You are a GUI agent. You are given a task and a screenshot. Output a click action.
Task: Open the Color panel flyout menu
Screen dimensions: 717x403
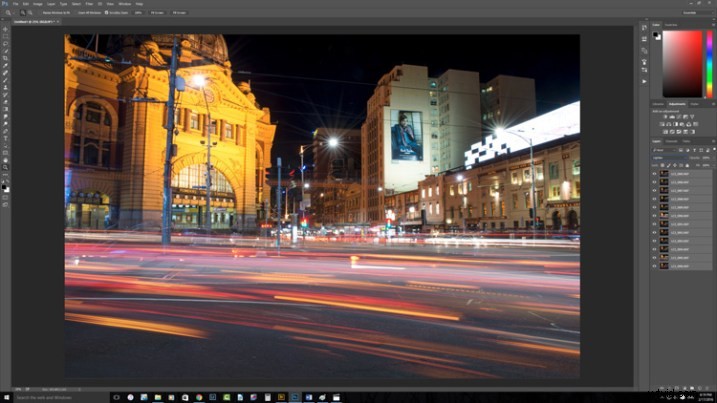(x=713, y=25)
